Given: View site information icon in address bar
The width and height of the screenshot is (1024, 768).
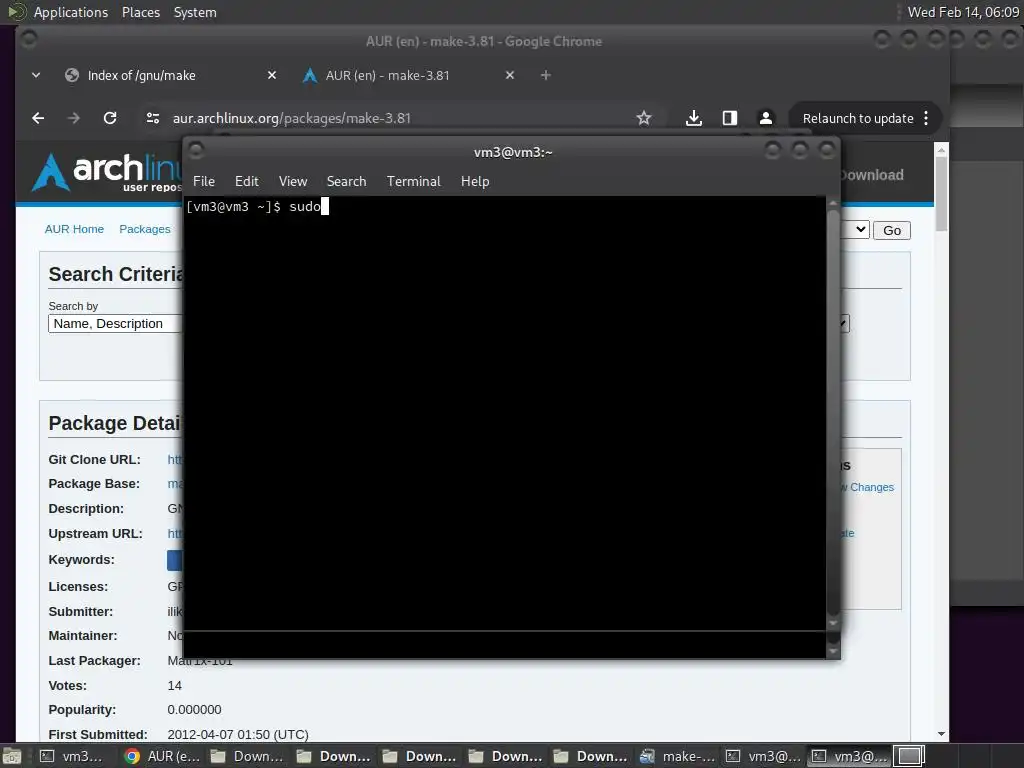Looking at the screenshot, I should coord(153,118).
